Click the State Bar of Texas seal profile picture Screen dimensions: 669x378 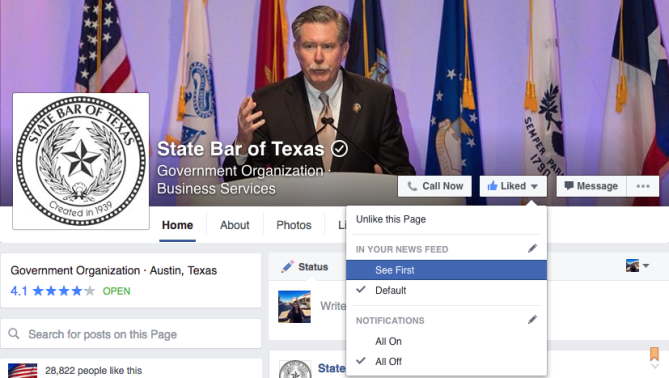[x=81, y=161]
